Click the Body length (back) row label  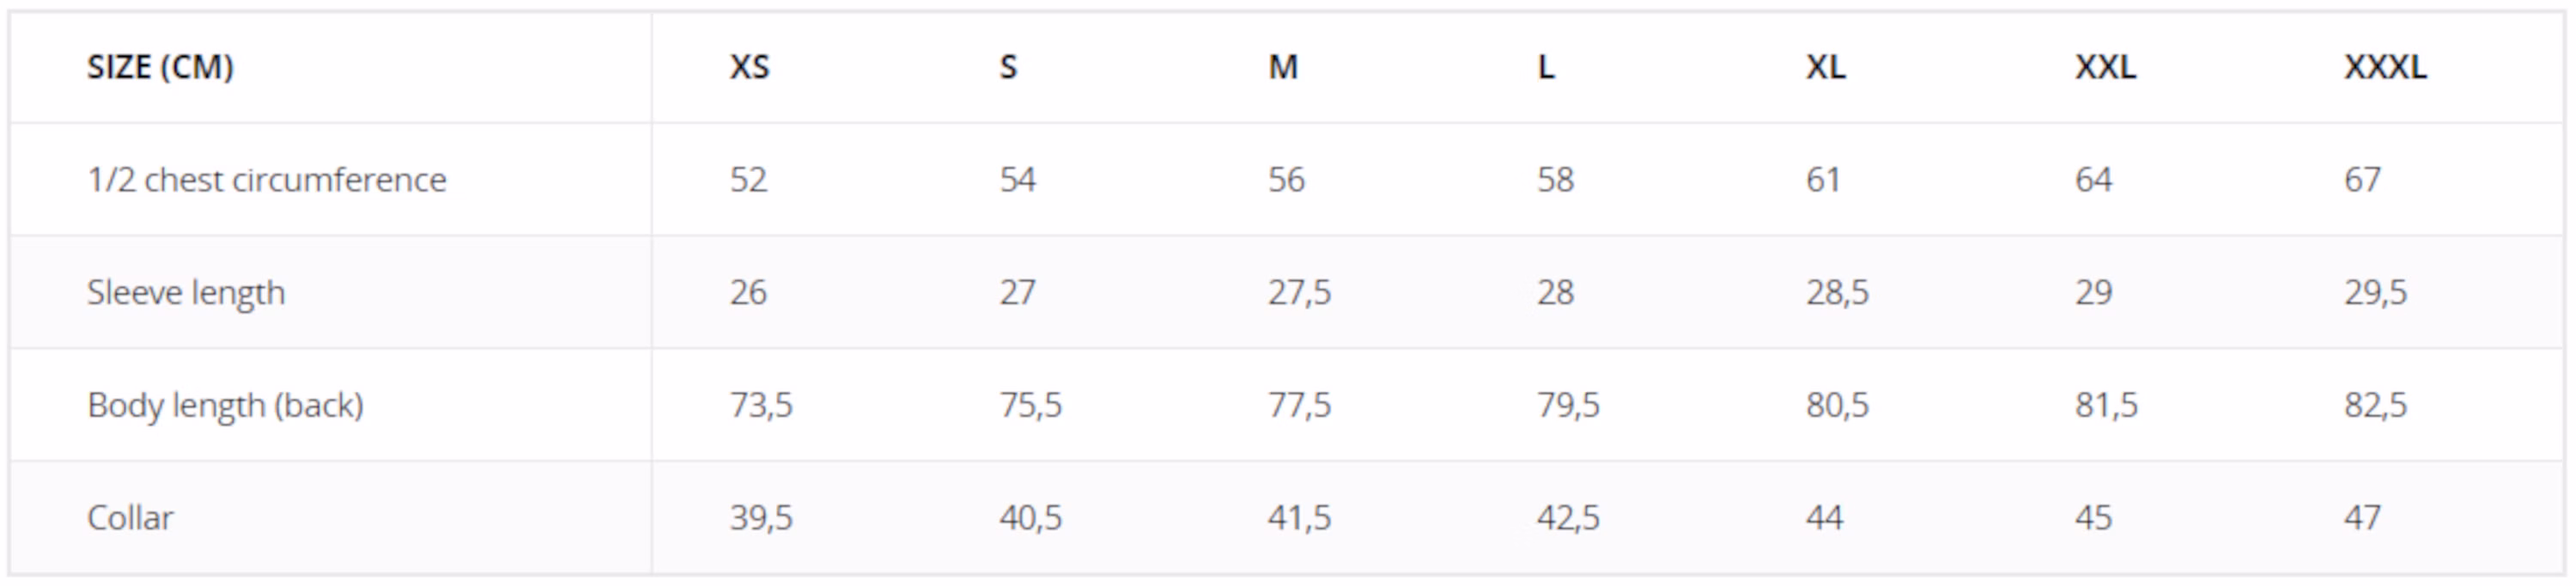tap(225, 405)
